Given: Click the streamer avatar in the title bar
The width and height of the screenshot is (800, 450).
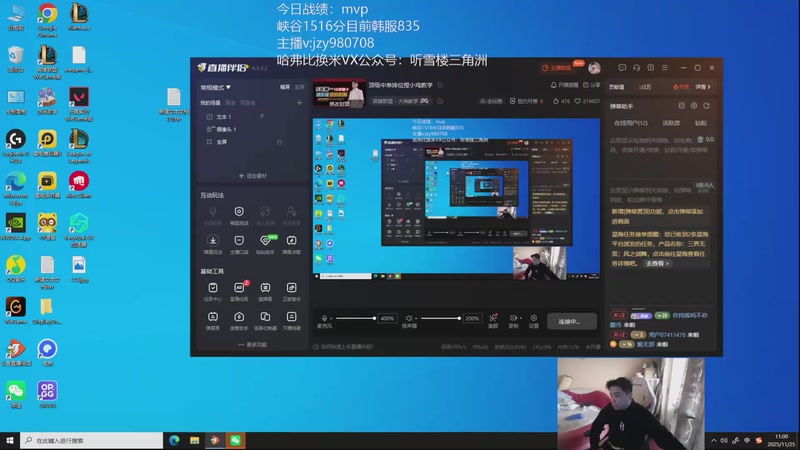Looking at the screenshot, I should [x=594, y=67].
